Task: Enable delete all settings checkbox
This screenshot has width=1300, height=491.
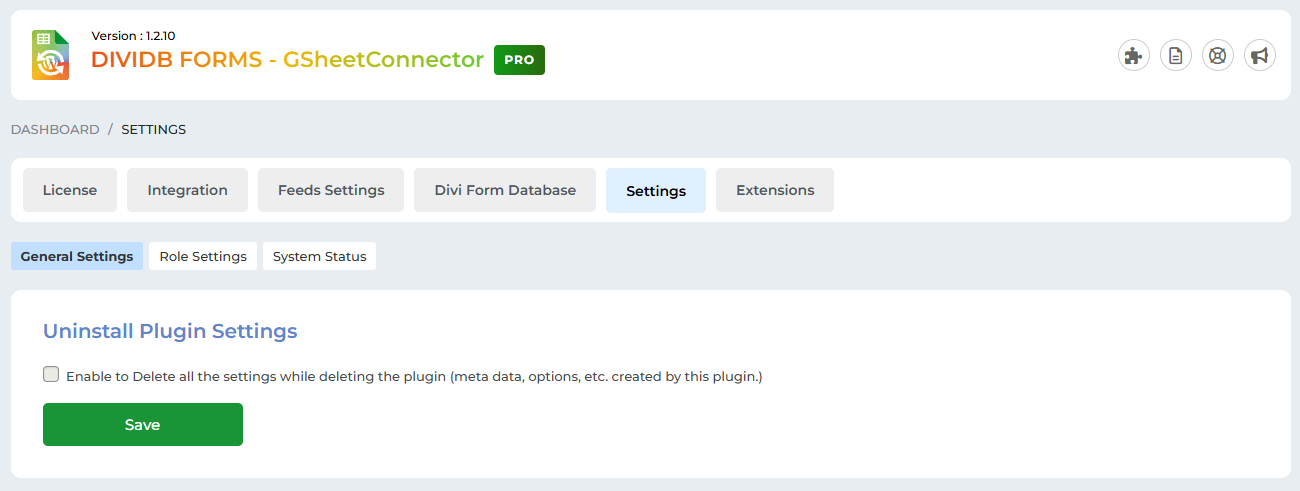Action: pyautogui.click(x=51, y=375)
